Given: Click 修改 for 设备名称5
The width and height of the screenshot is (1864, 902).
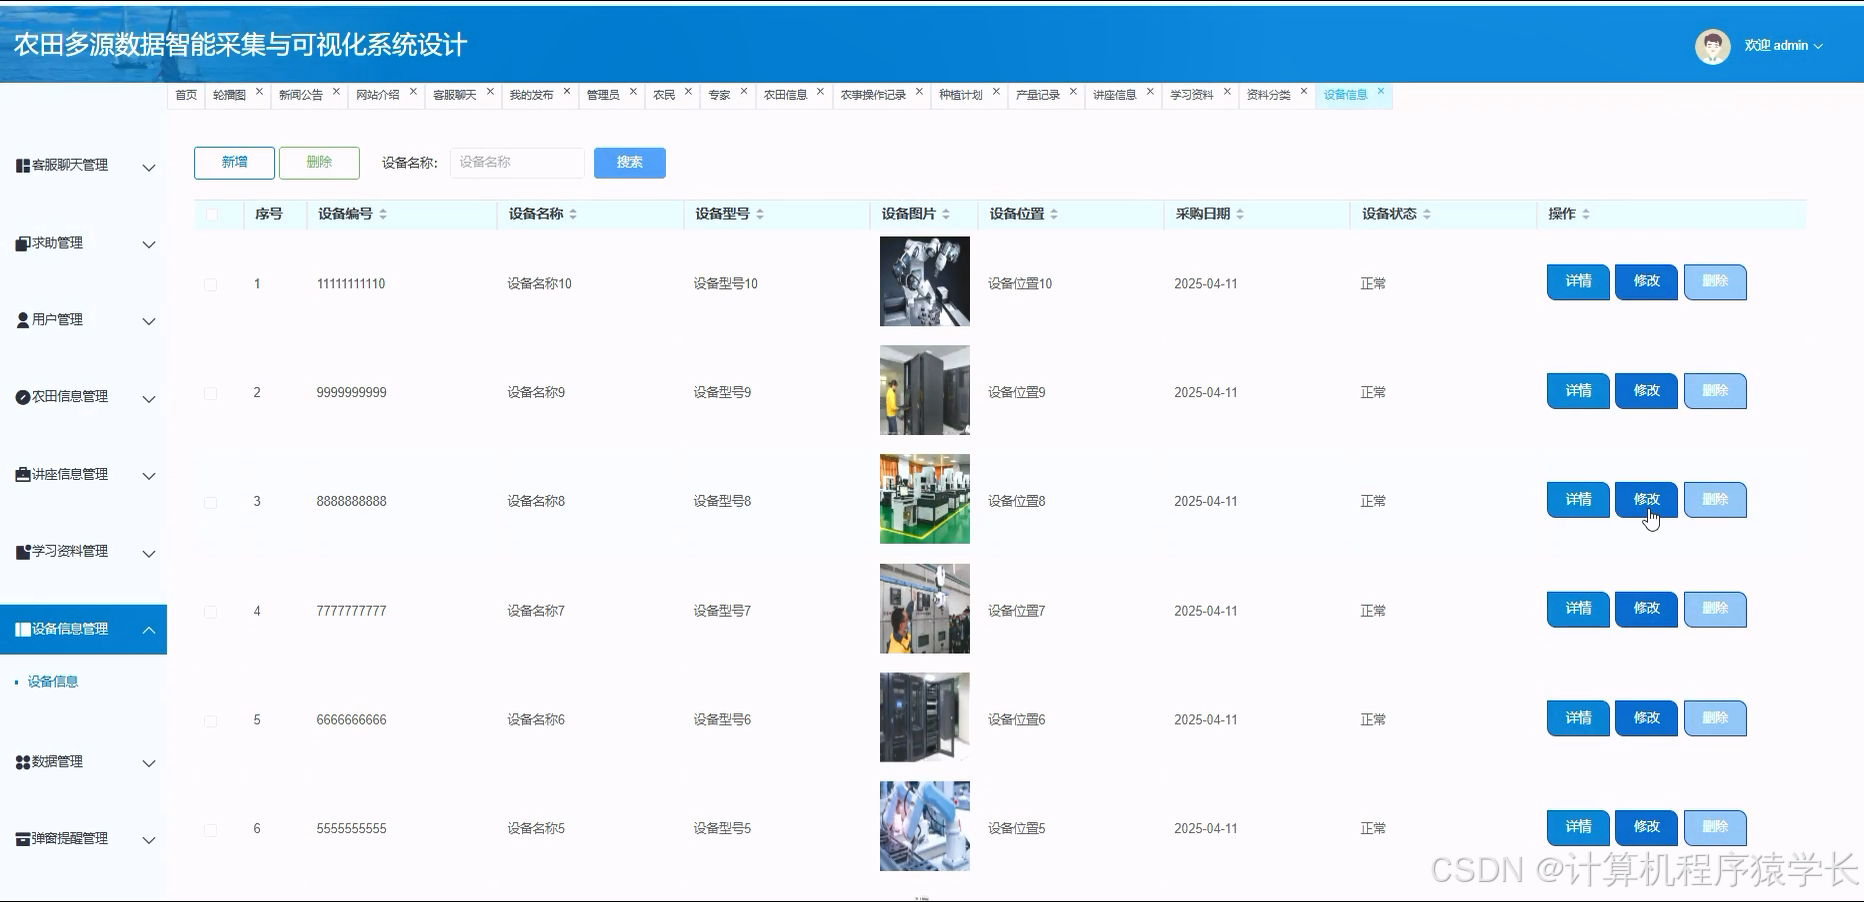Looking at the screenshot, I should click(1646, 827).
